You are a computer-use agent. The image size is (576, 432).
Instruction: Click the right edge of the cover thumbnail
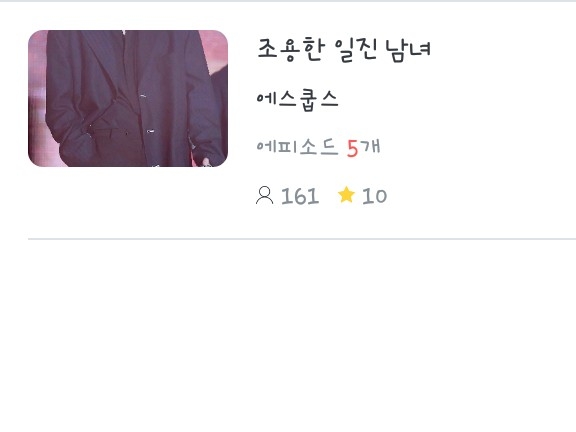point(225,98)
